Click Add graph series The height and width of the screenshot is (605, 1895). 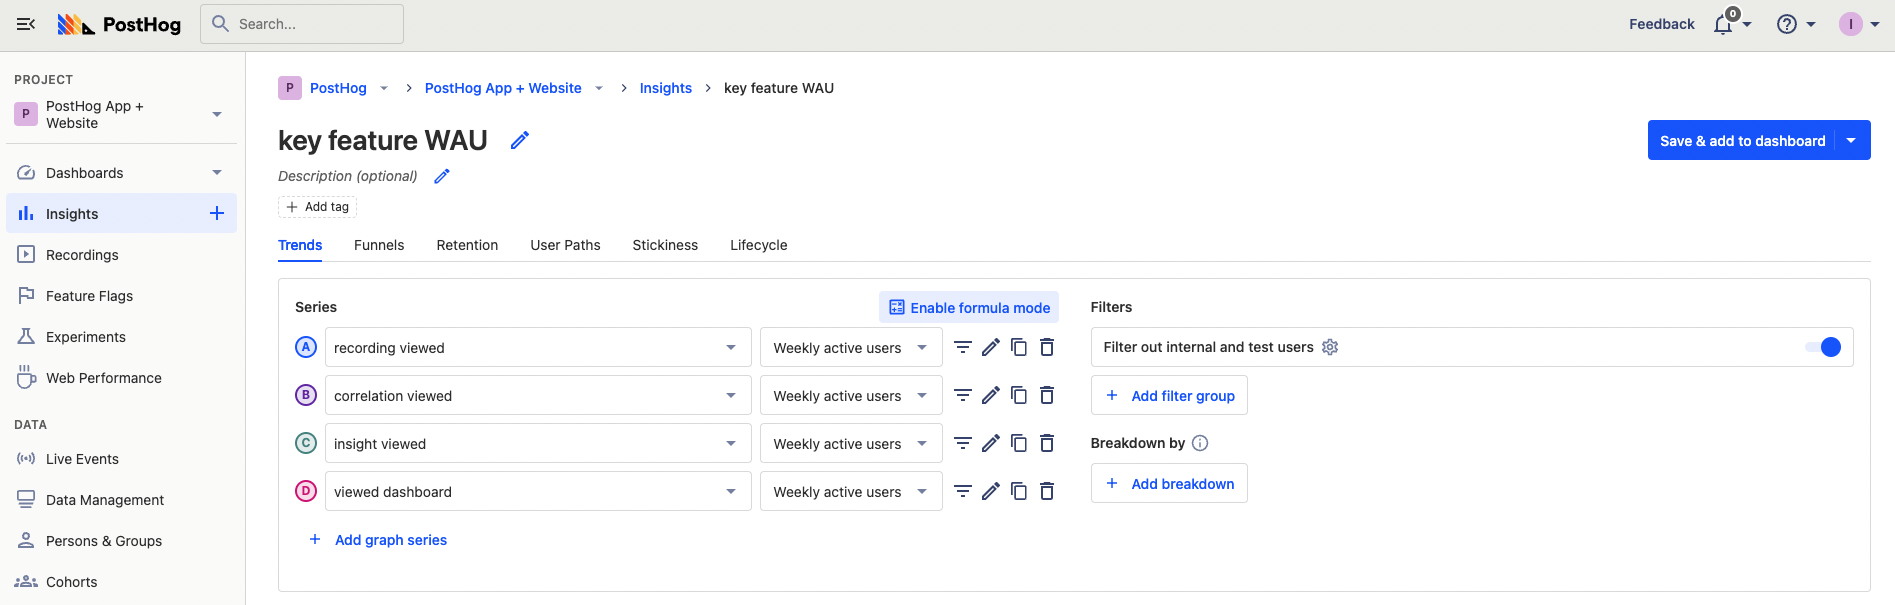click(x=390, y=540)
